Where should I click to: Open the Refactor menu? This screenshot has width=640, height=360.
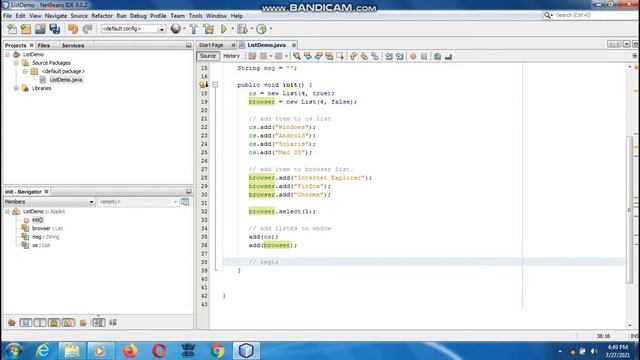(102, 16)
